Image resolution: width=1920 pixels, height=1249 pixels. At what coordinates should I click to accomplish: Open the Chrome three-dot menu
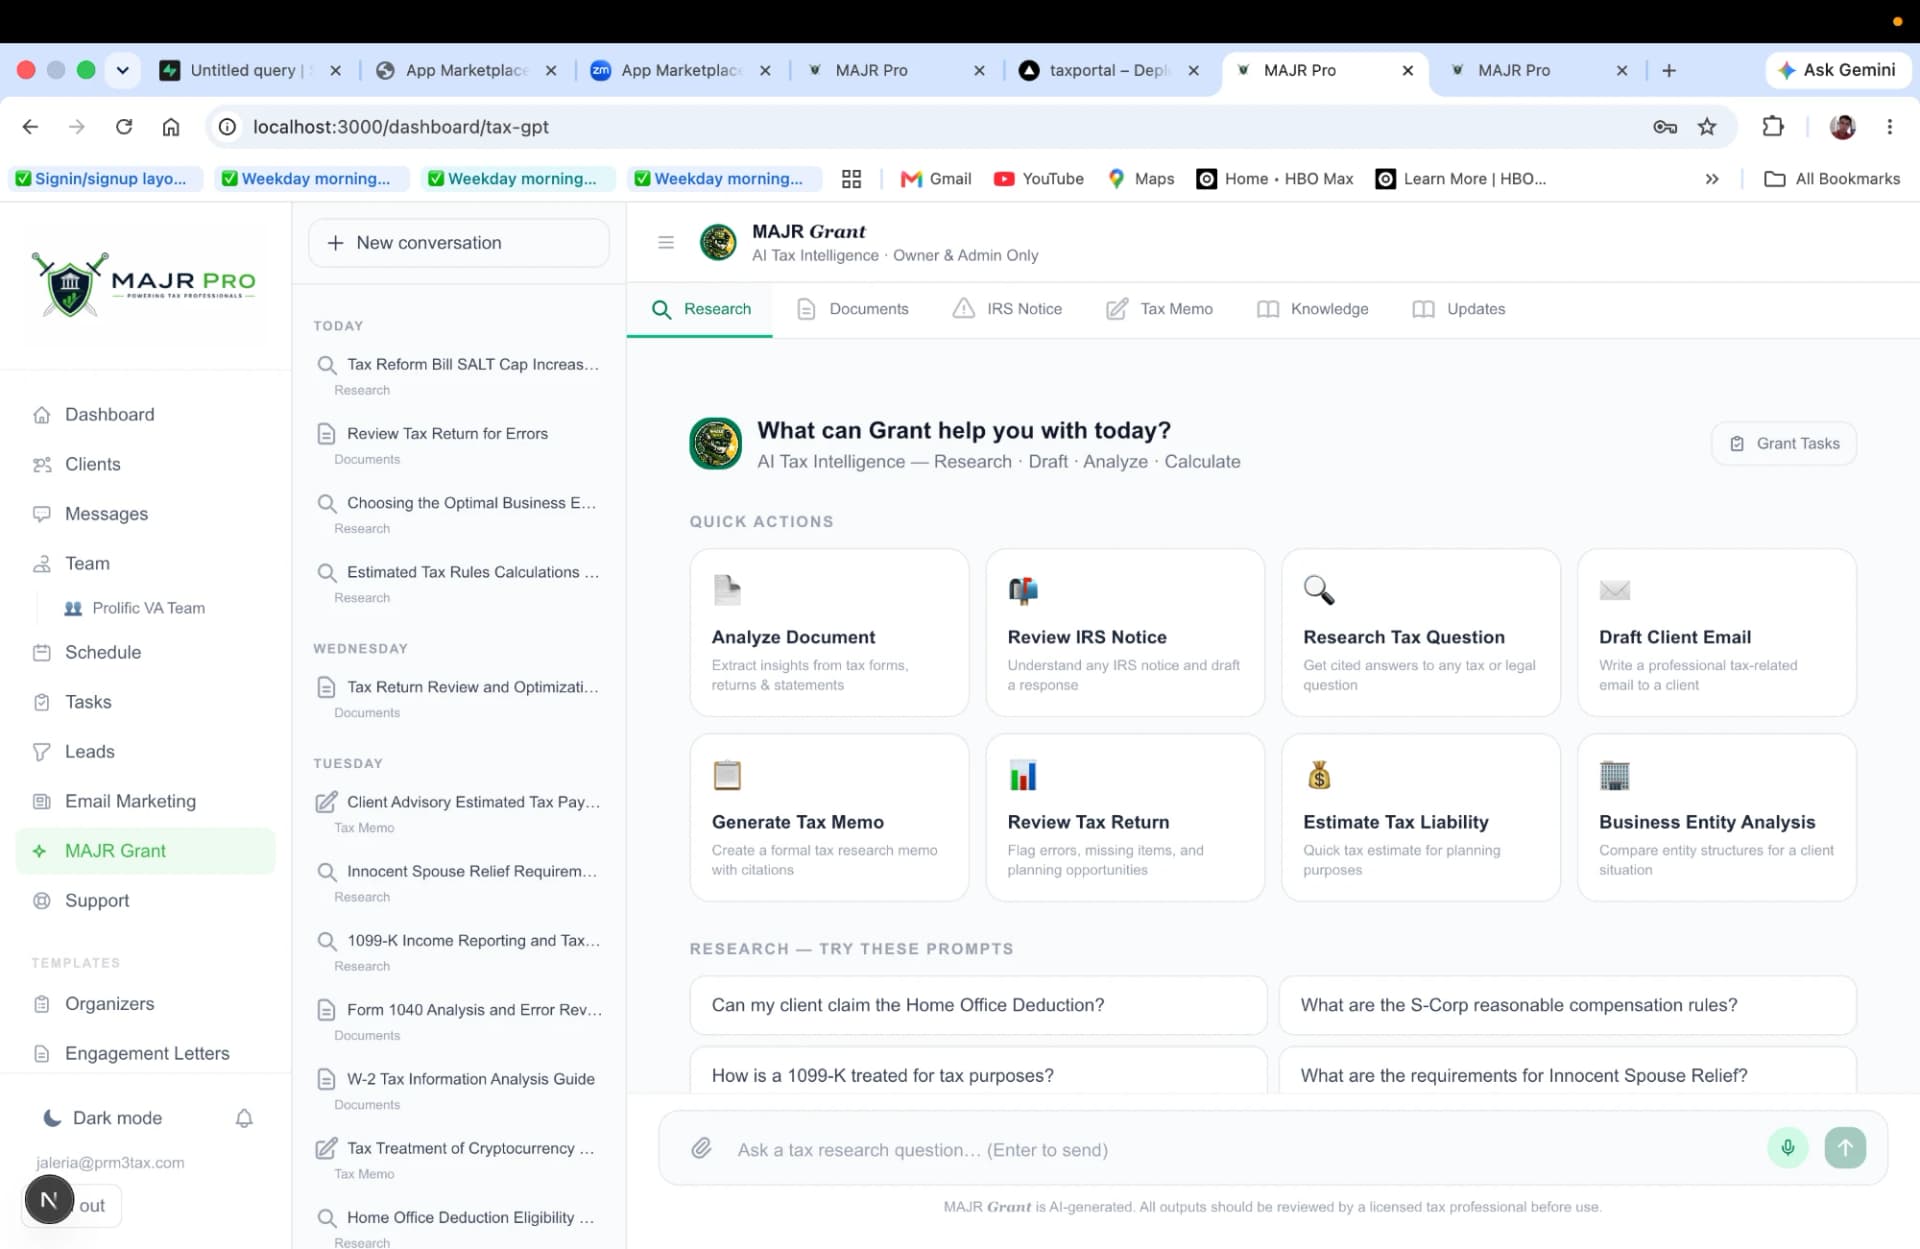coord(1889,127)
